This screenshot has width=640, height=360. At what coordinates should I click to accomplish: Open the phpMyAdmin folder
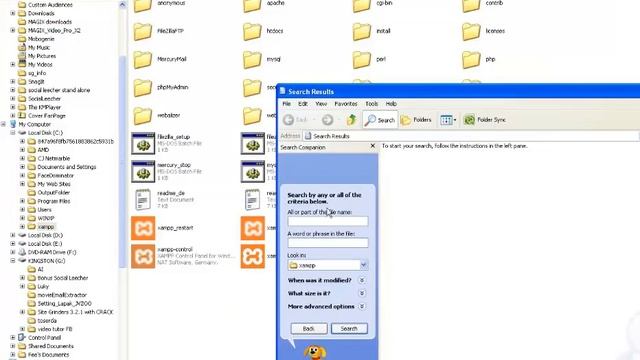click(143, 88)
